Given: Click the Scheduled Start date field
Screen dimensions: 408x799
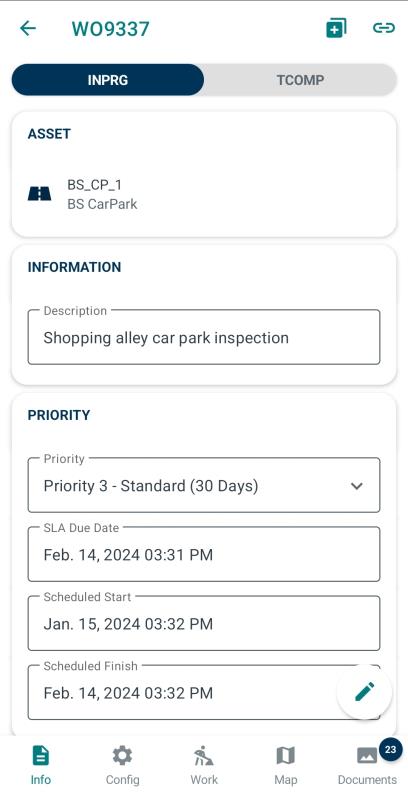Looking at the screenshot, I should coord(204,623).
